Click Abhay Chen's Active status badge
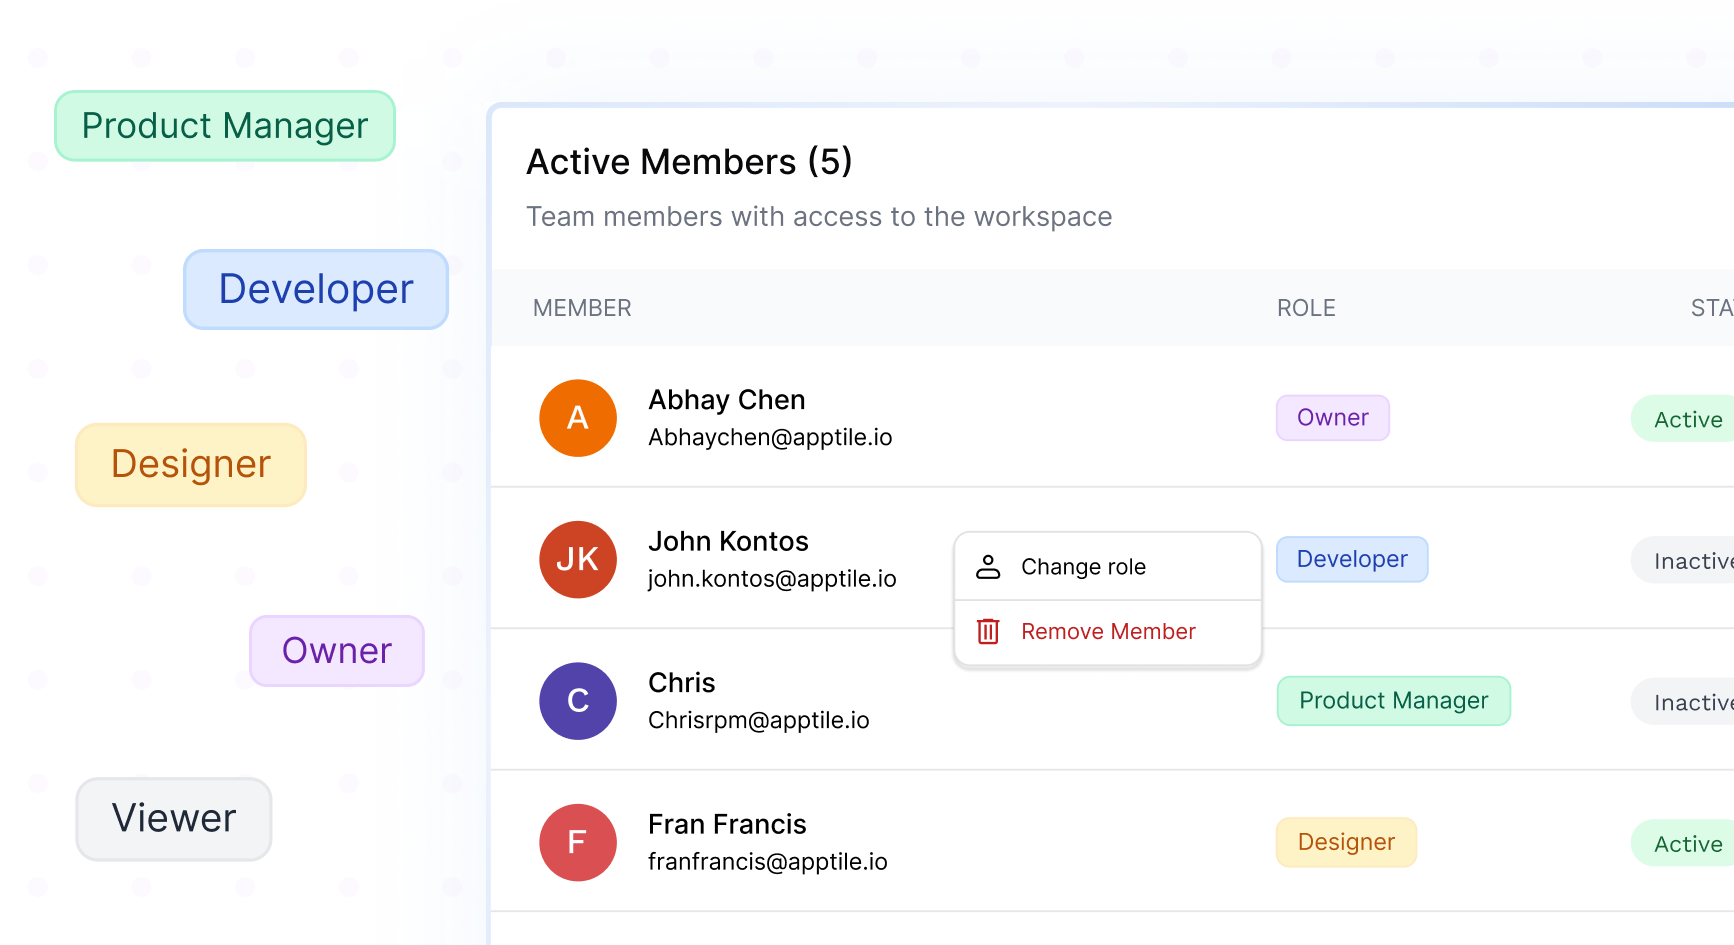The width and height of the screenshot is (1734, 945). [1684, 419]
